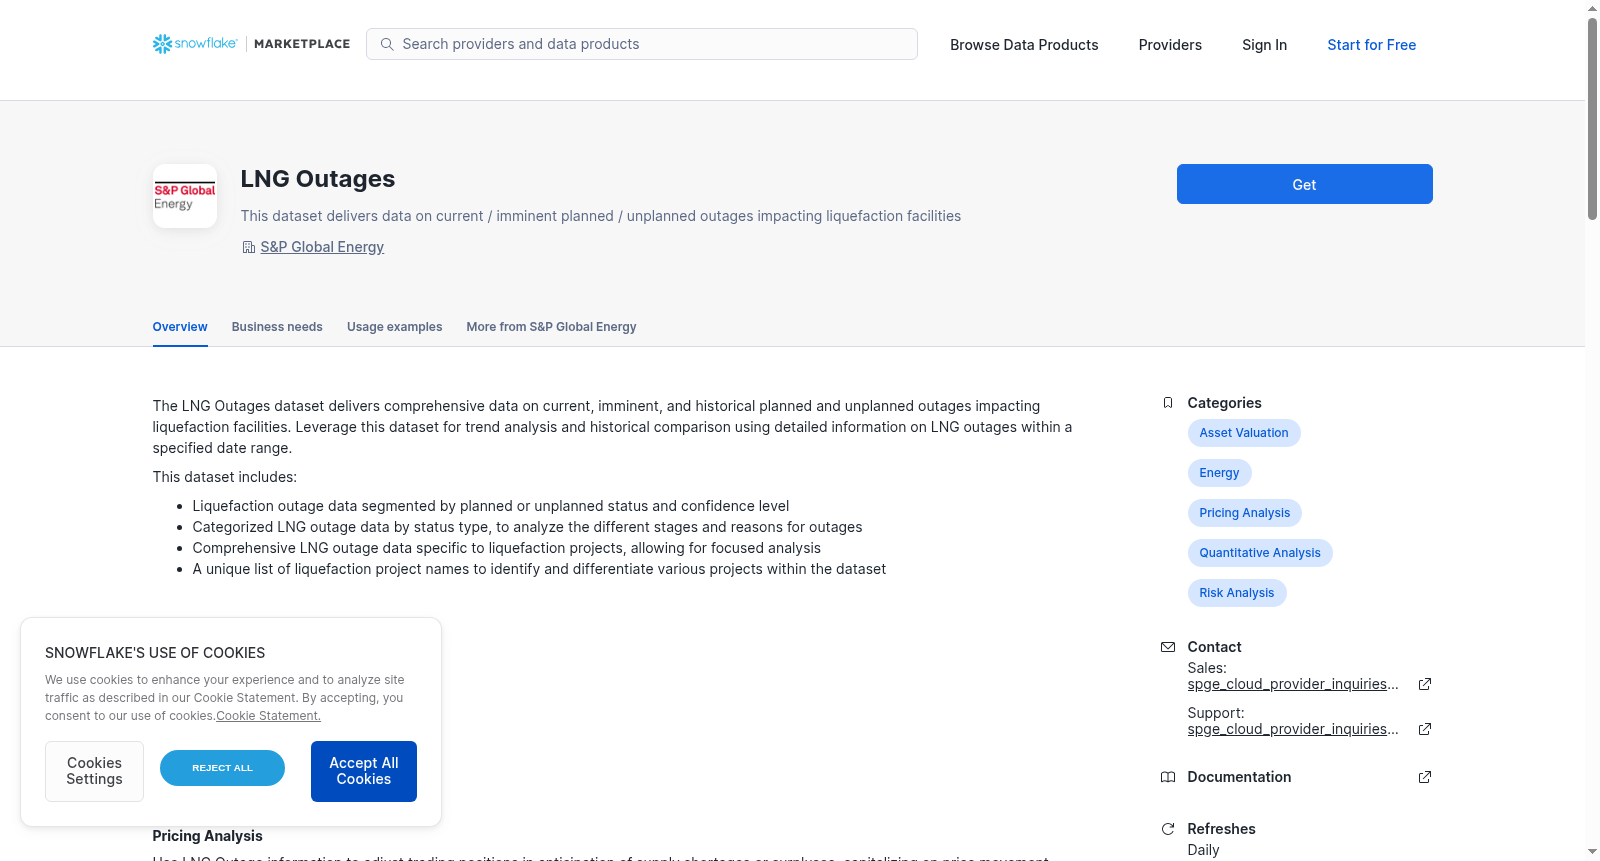Open the Sales email external link icon

tap(1425, 684)
